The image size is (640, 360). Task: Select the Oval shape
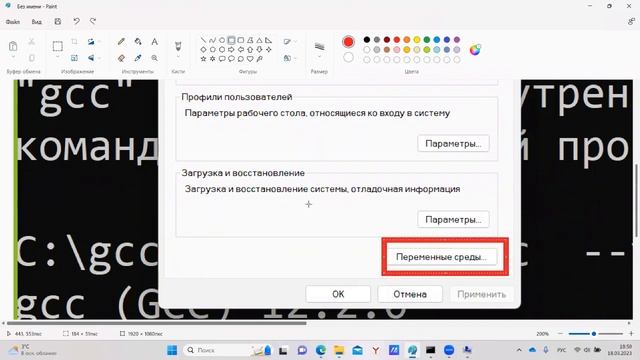(x=222, y=40)
